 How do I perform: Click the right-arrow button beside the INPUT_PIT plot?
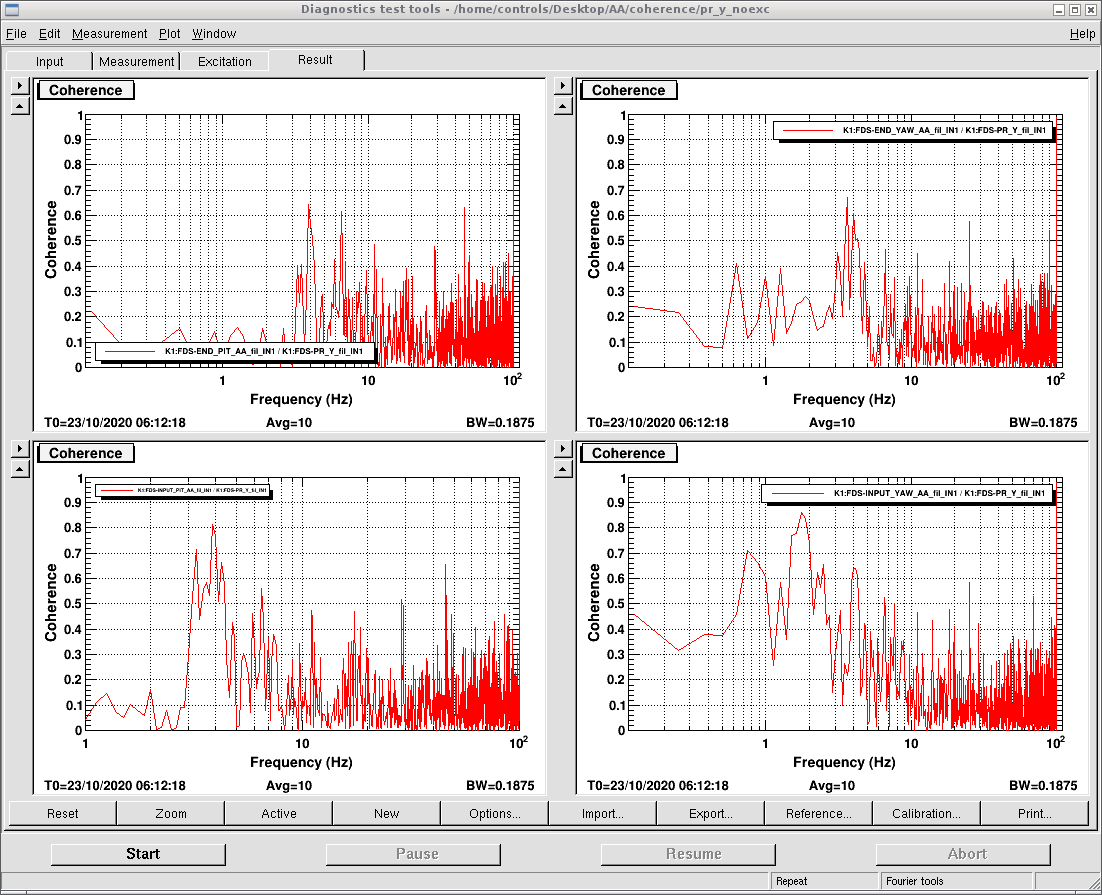[20, 449]
